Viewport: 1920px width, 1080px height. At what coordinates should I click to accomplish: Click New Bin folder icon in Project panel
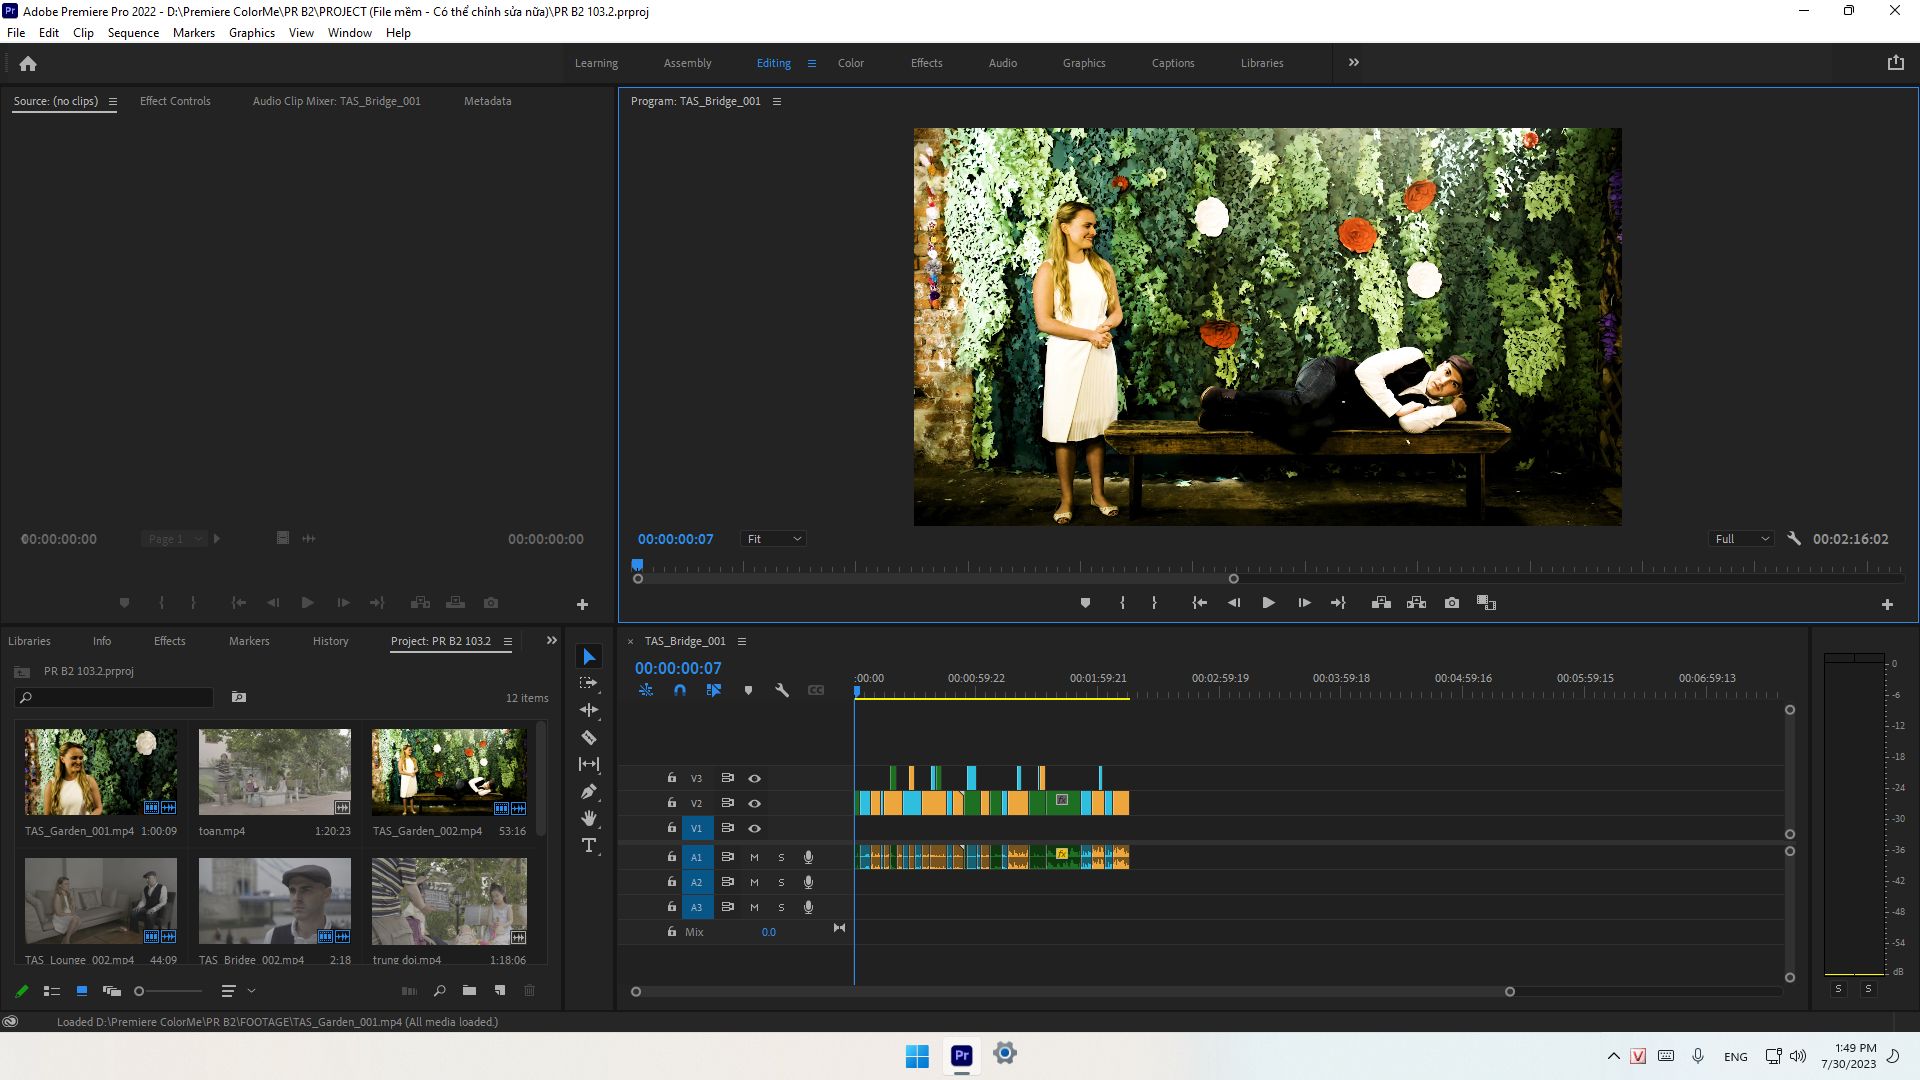(x=469, y=991)
